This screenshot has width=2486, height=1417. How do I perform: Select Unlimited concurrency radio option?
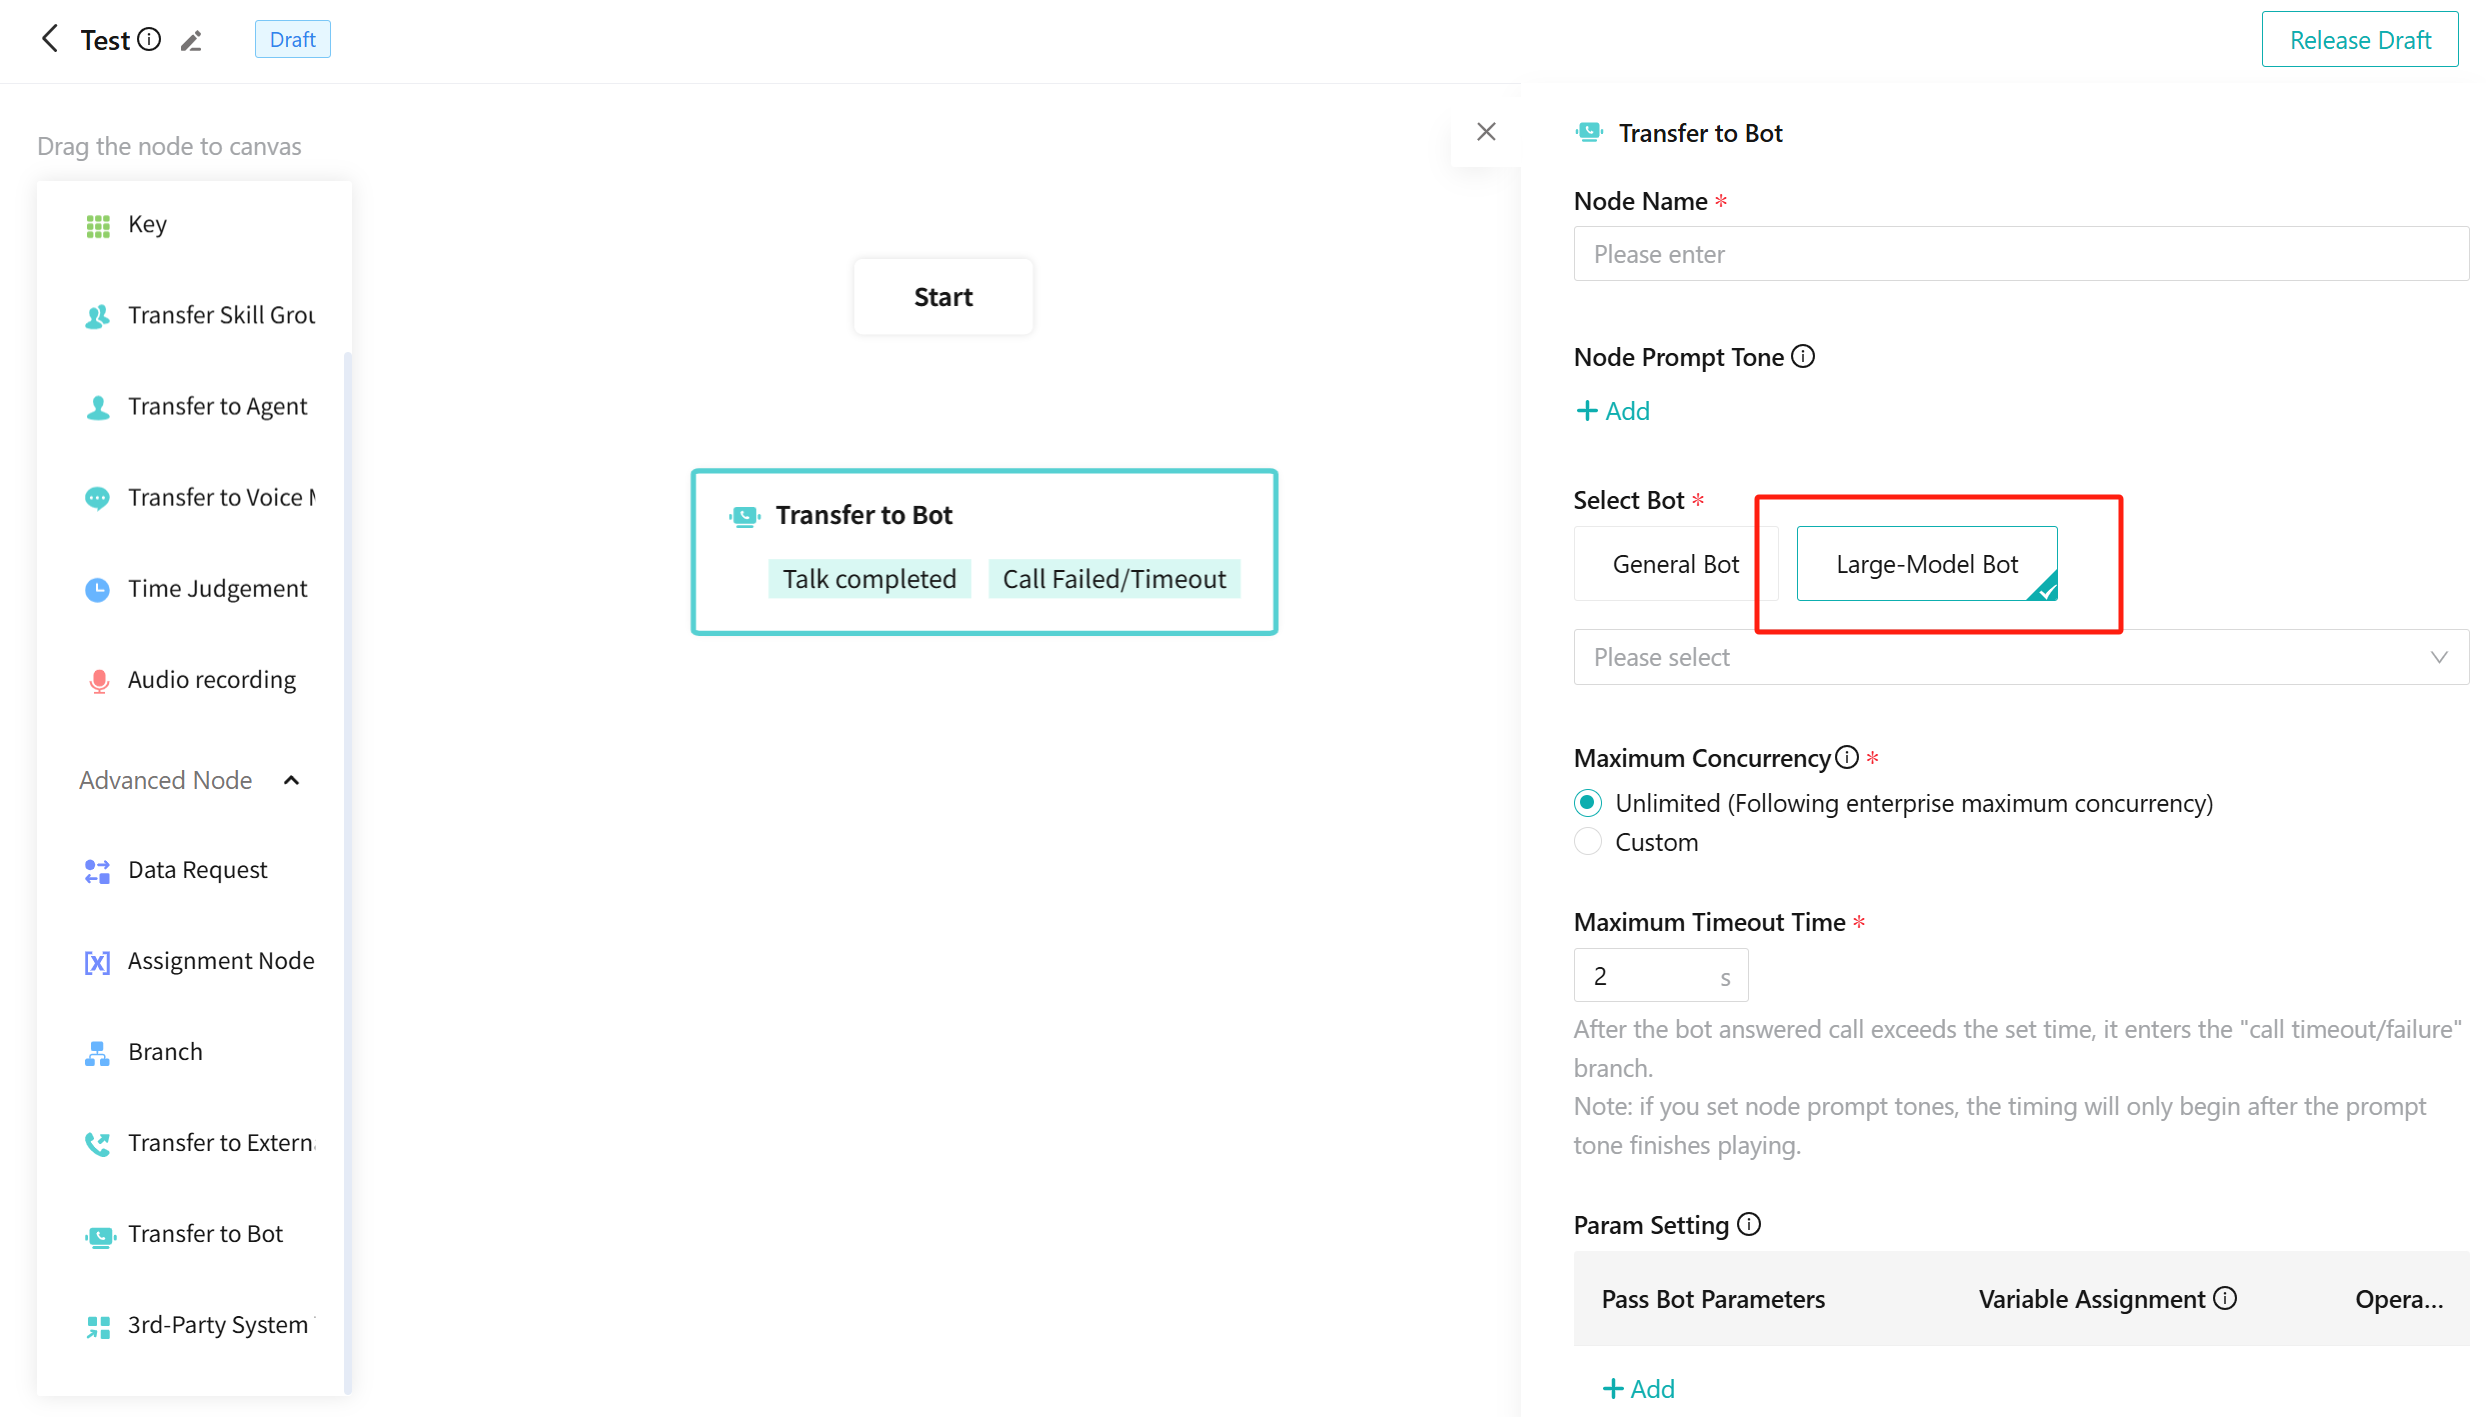(x=1587, y=803)
